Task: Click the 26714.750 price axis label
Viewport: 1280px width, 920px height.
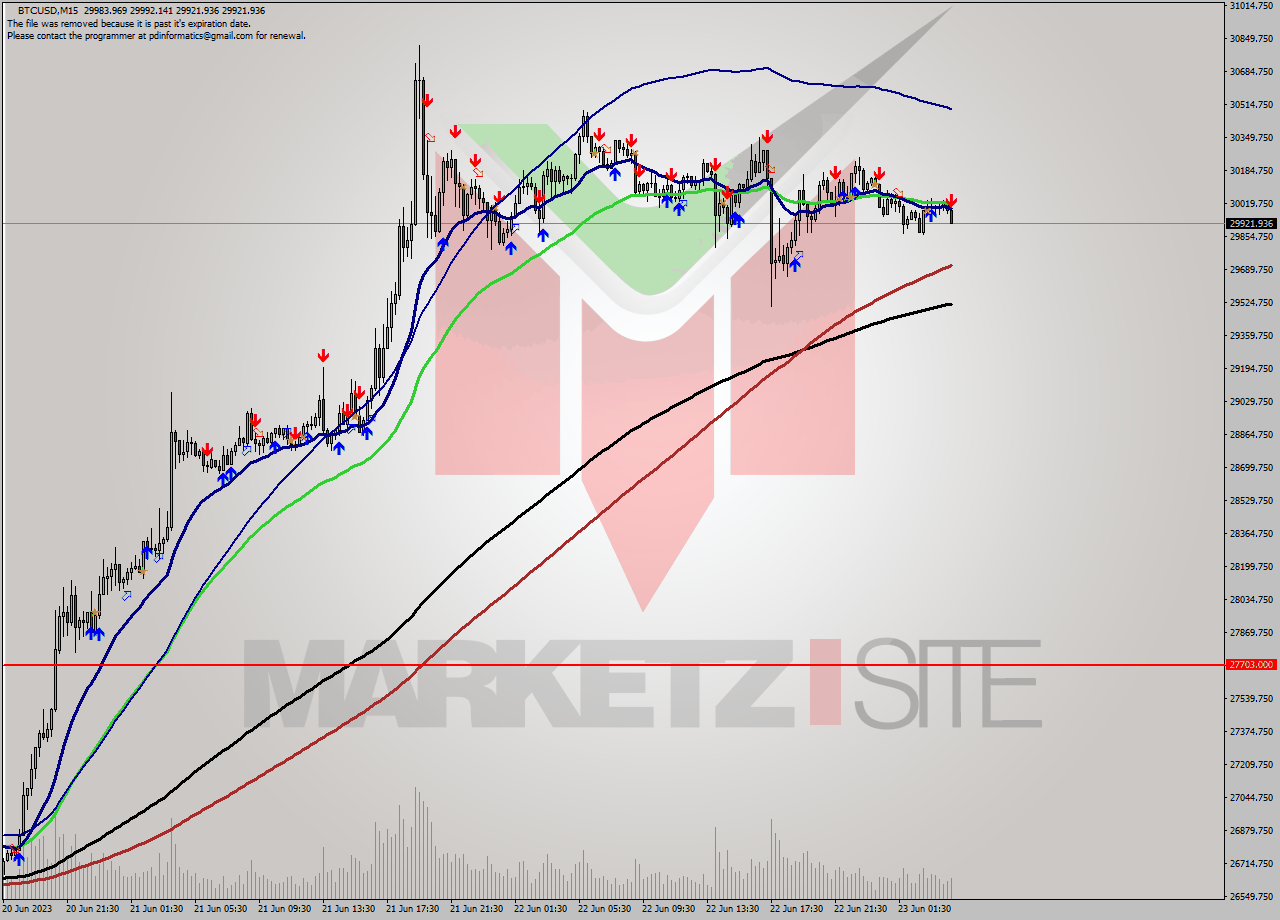Action: (x=1251, y=863)
